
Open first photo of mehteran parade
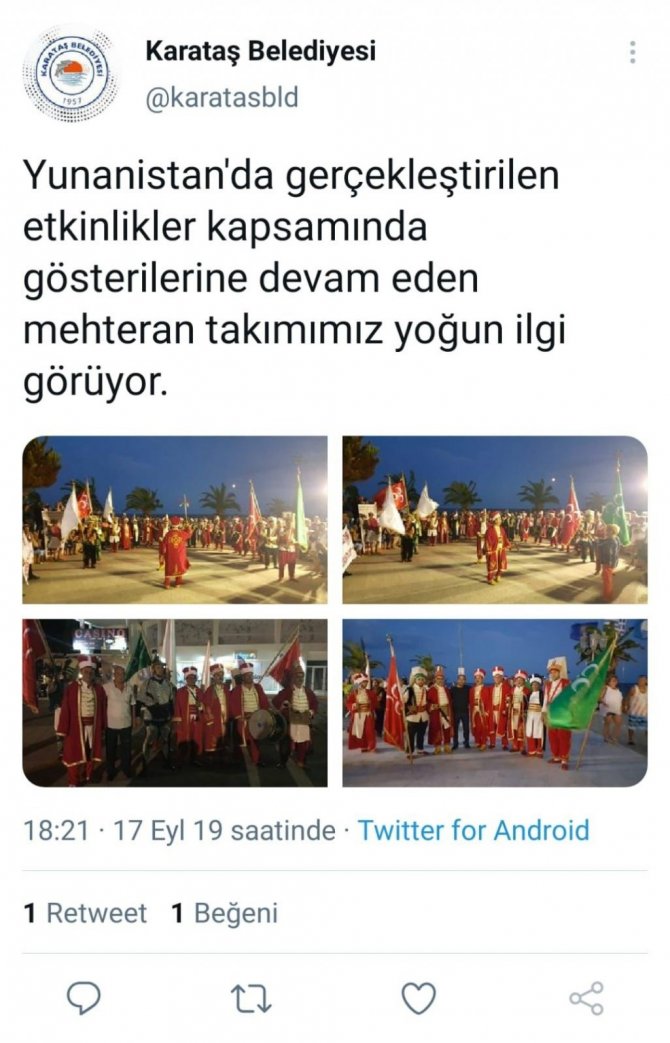pos(175,520)
